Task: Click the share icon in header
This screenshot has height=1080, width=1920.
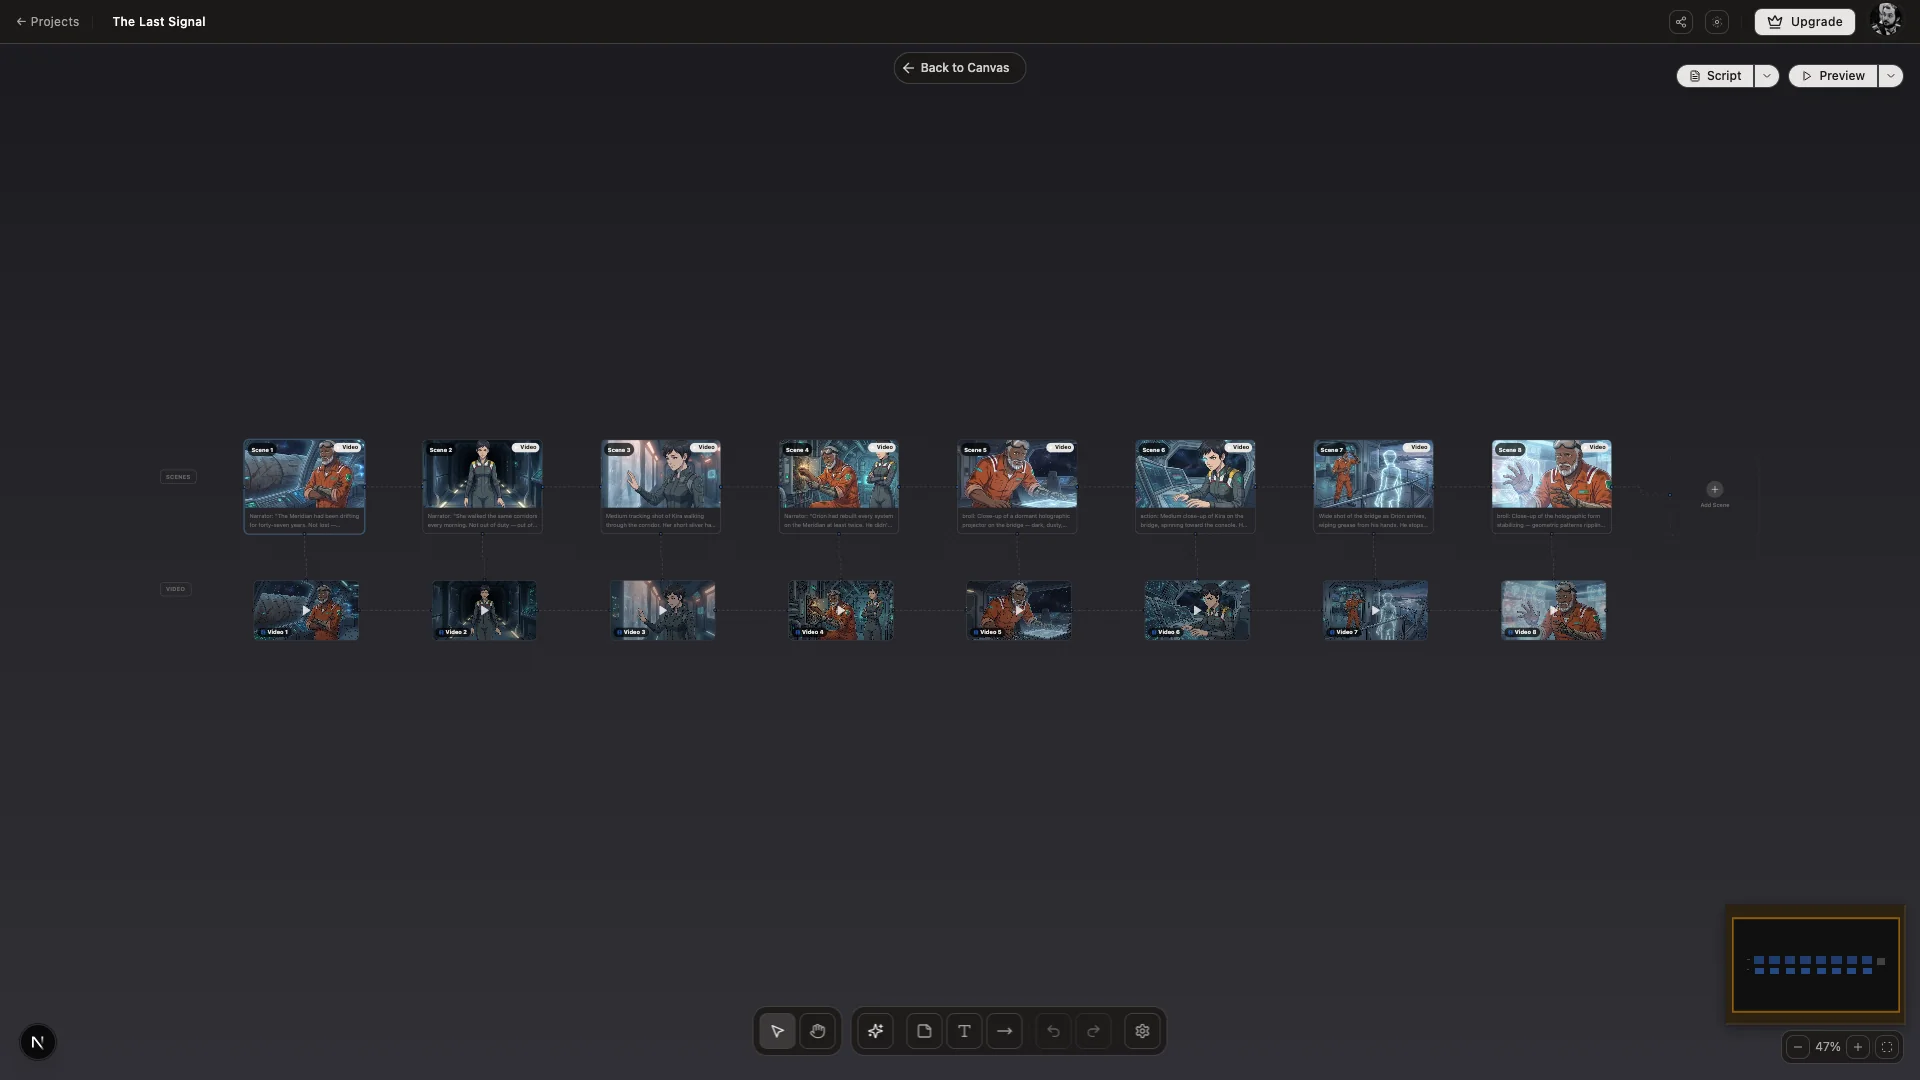Action: click(1681, 22)
